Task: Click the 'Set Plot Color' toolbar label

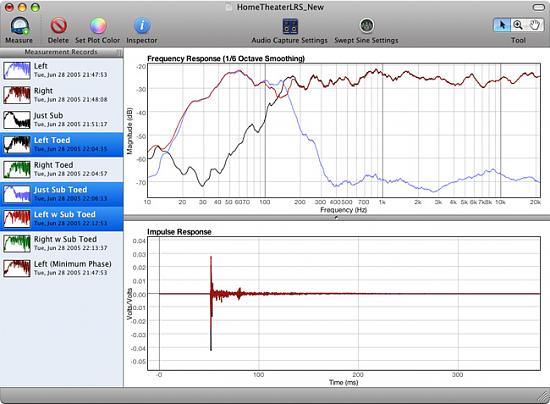Action: 98,40
